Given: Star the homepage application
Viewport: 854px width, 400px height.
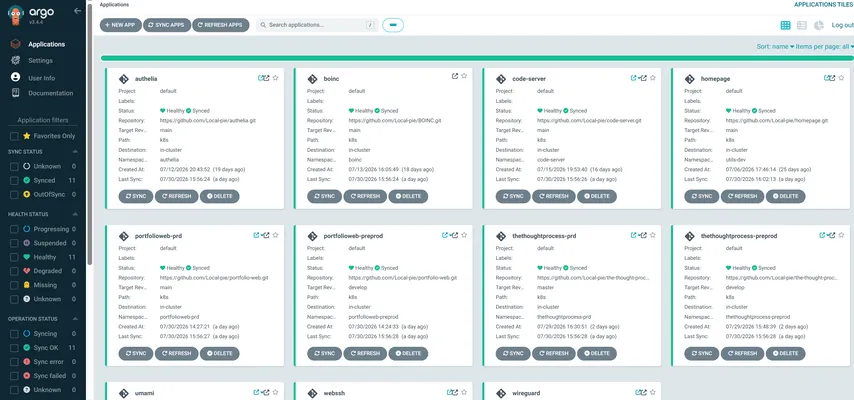Looking at the screenshot, I should [x=841, y=78].
